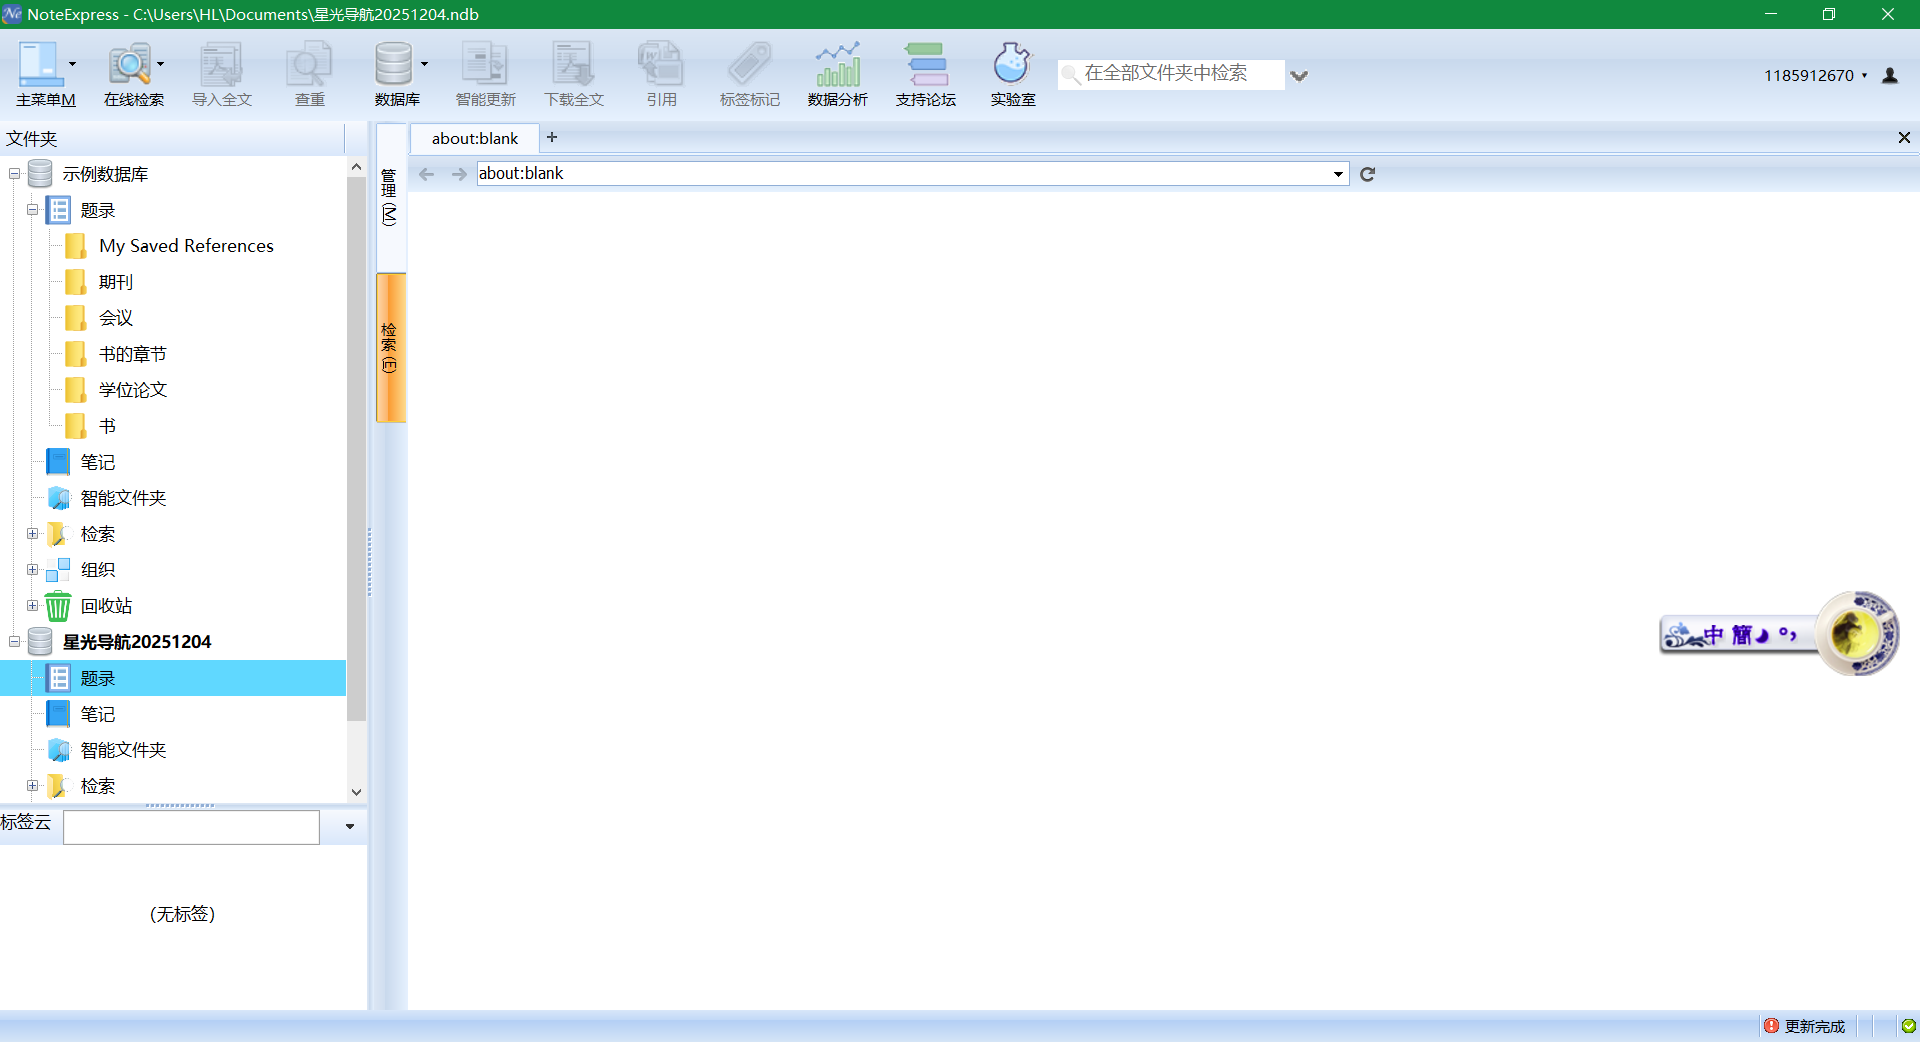Switch to the about:blank tab
This screenshot has height=1042, width=1920.
click(475, 139)
